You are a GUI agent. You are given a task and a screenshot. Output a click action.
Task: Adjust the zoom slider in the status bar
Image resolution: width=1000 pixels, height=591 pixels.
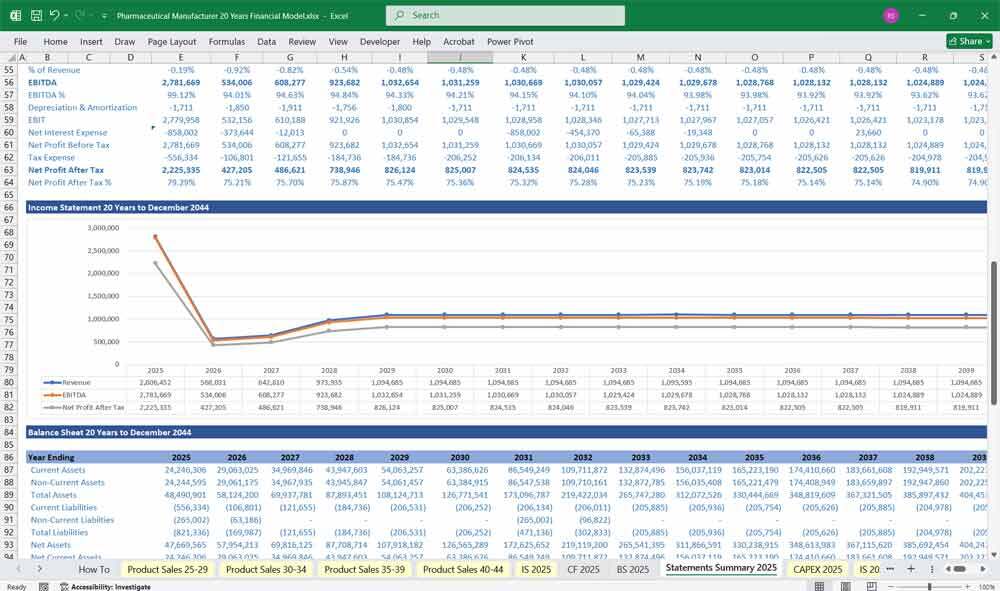(x=930, y=585)
